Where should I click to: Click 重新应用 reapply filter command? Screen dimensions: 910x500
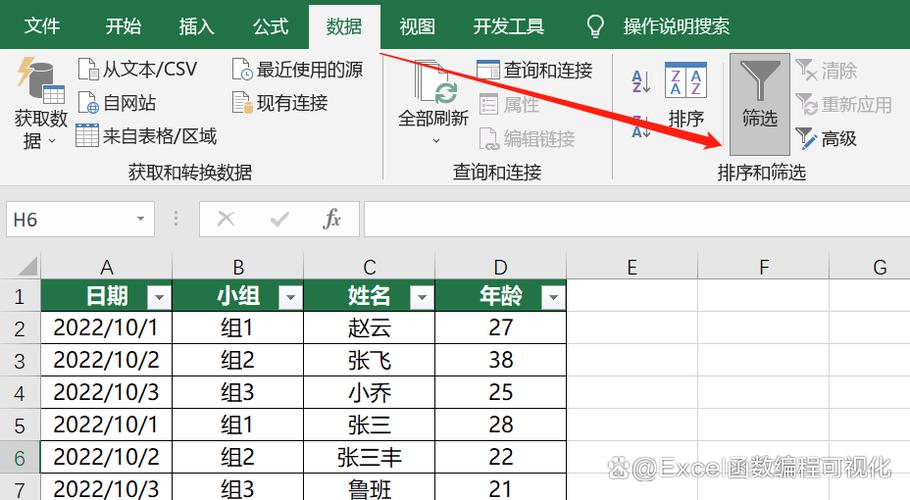pos(843,104)
